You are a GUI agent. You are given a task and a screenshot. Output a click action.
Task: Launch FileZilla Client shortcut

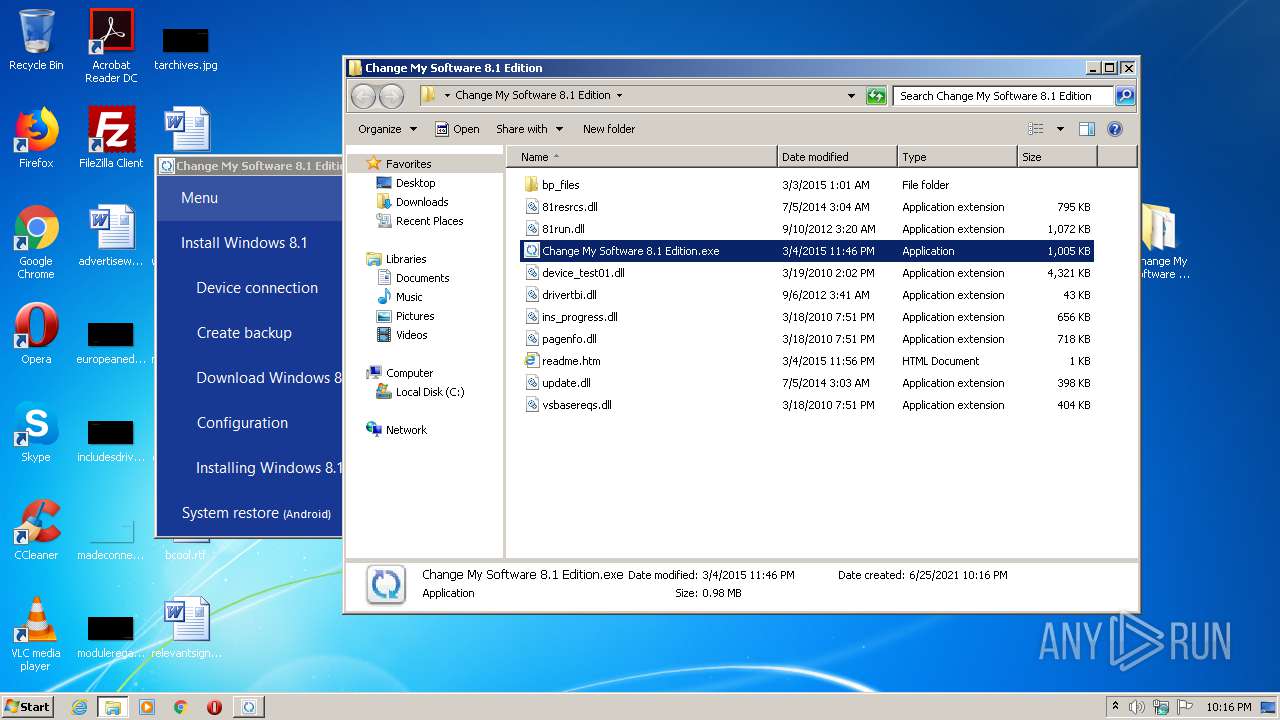tap(111, 138)
